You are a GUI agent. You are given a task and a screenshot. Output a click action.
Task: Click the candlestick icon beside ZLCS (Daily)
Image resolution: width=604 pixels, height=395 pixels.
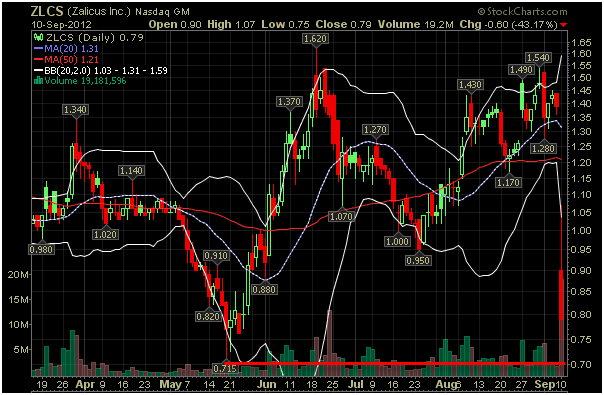pos(38,37)
